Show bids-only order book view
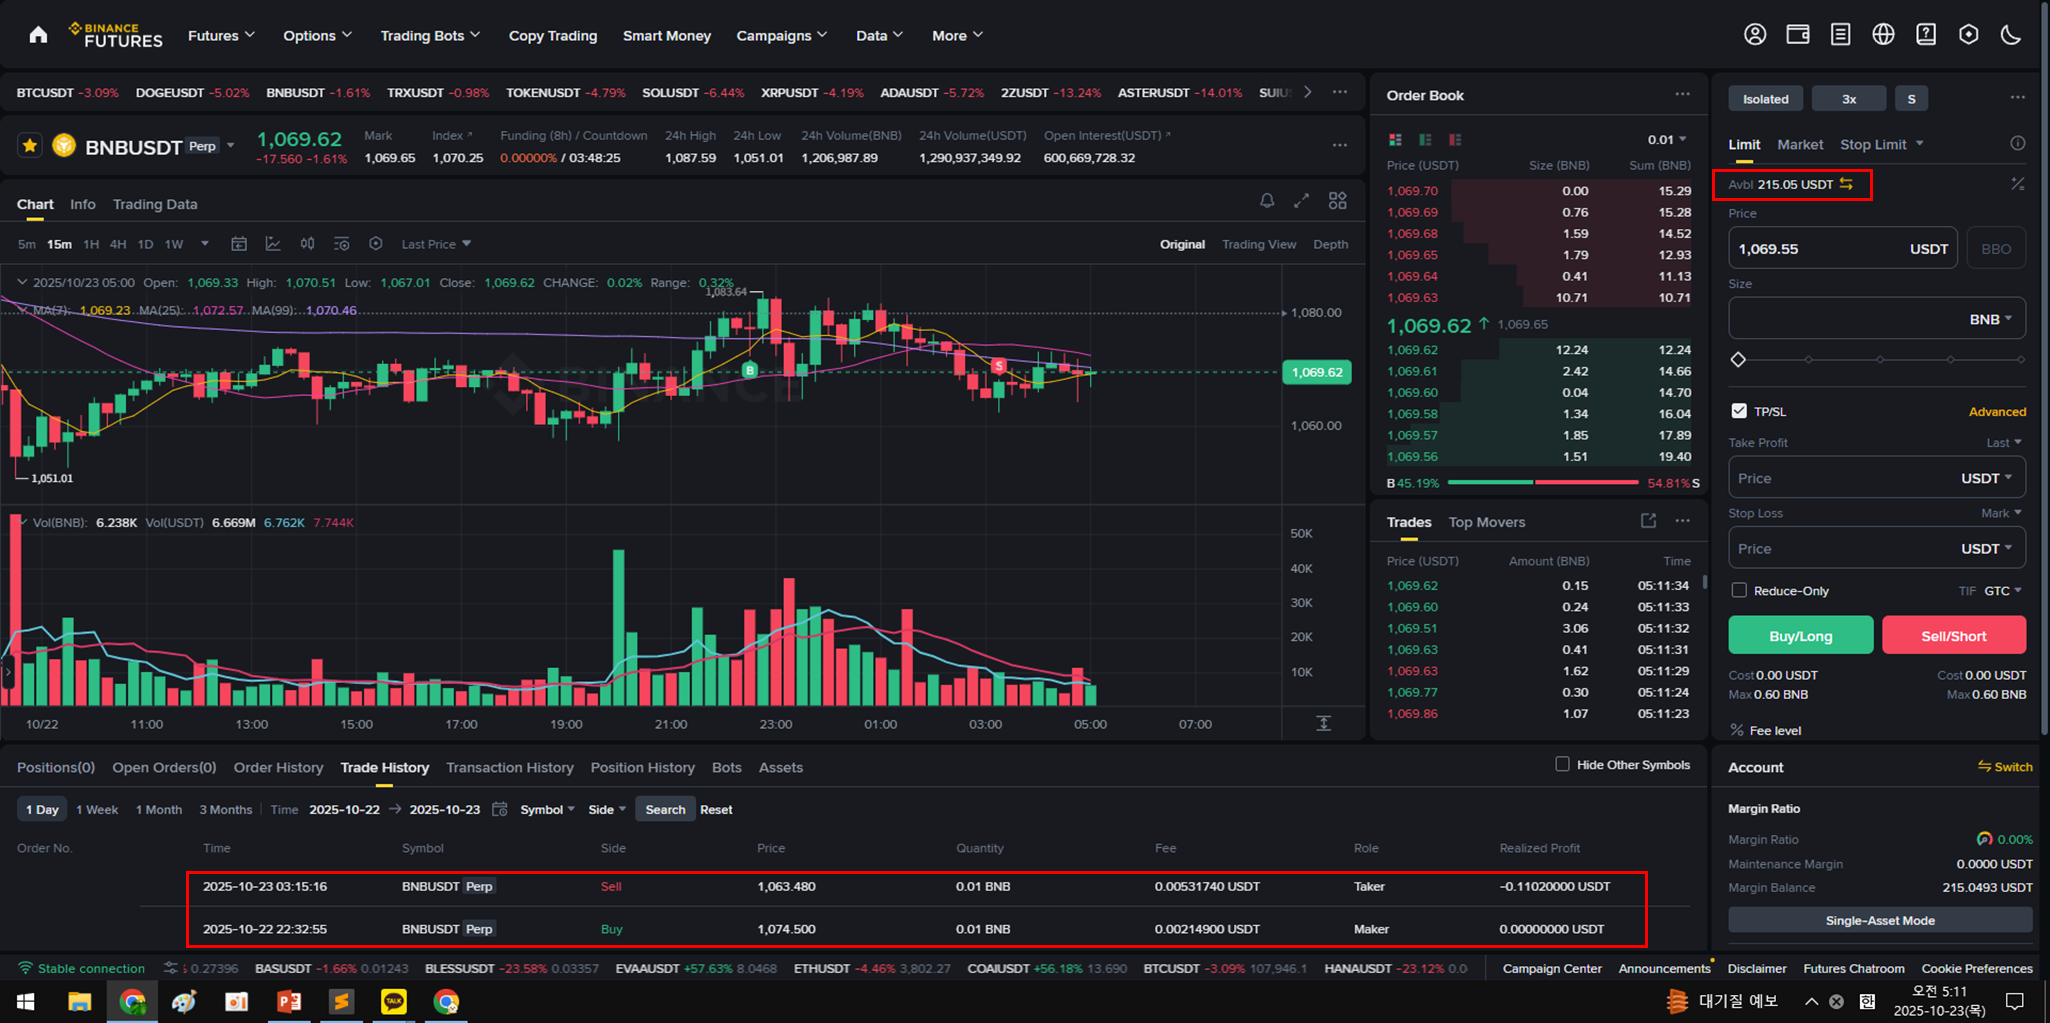The height and width of the screenshot is (1023, 2050). 1425,139
